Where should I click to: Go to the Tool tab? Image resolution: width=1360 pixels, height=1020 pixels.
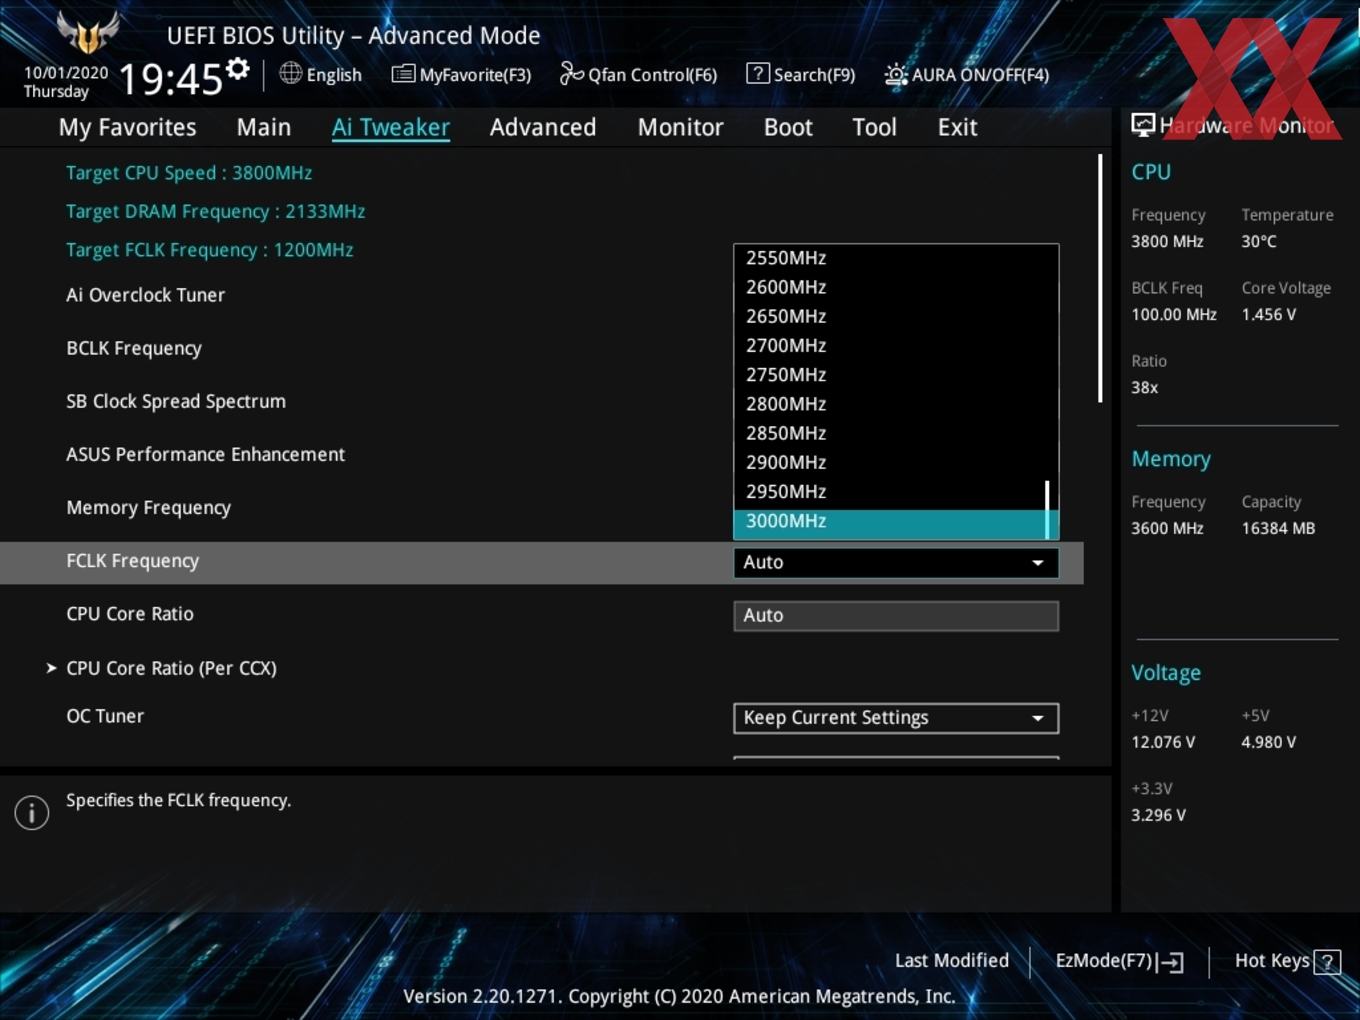874,127
